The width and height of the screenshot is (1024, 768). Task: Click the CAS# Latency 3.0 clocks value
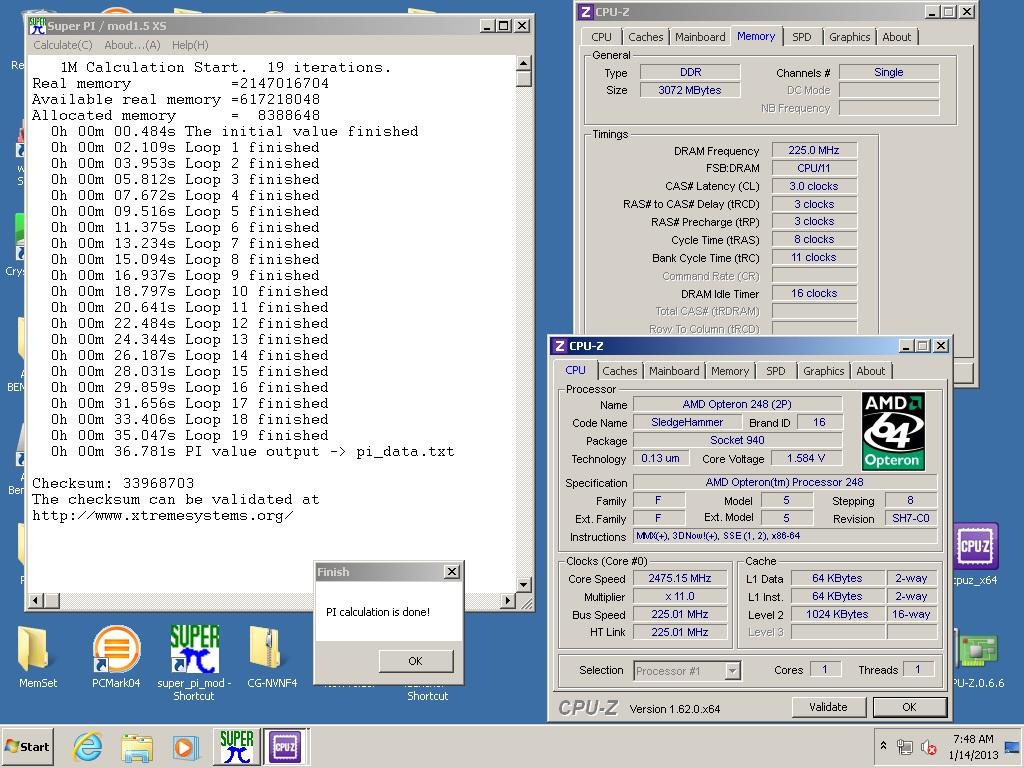tap(814, 186)
